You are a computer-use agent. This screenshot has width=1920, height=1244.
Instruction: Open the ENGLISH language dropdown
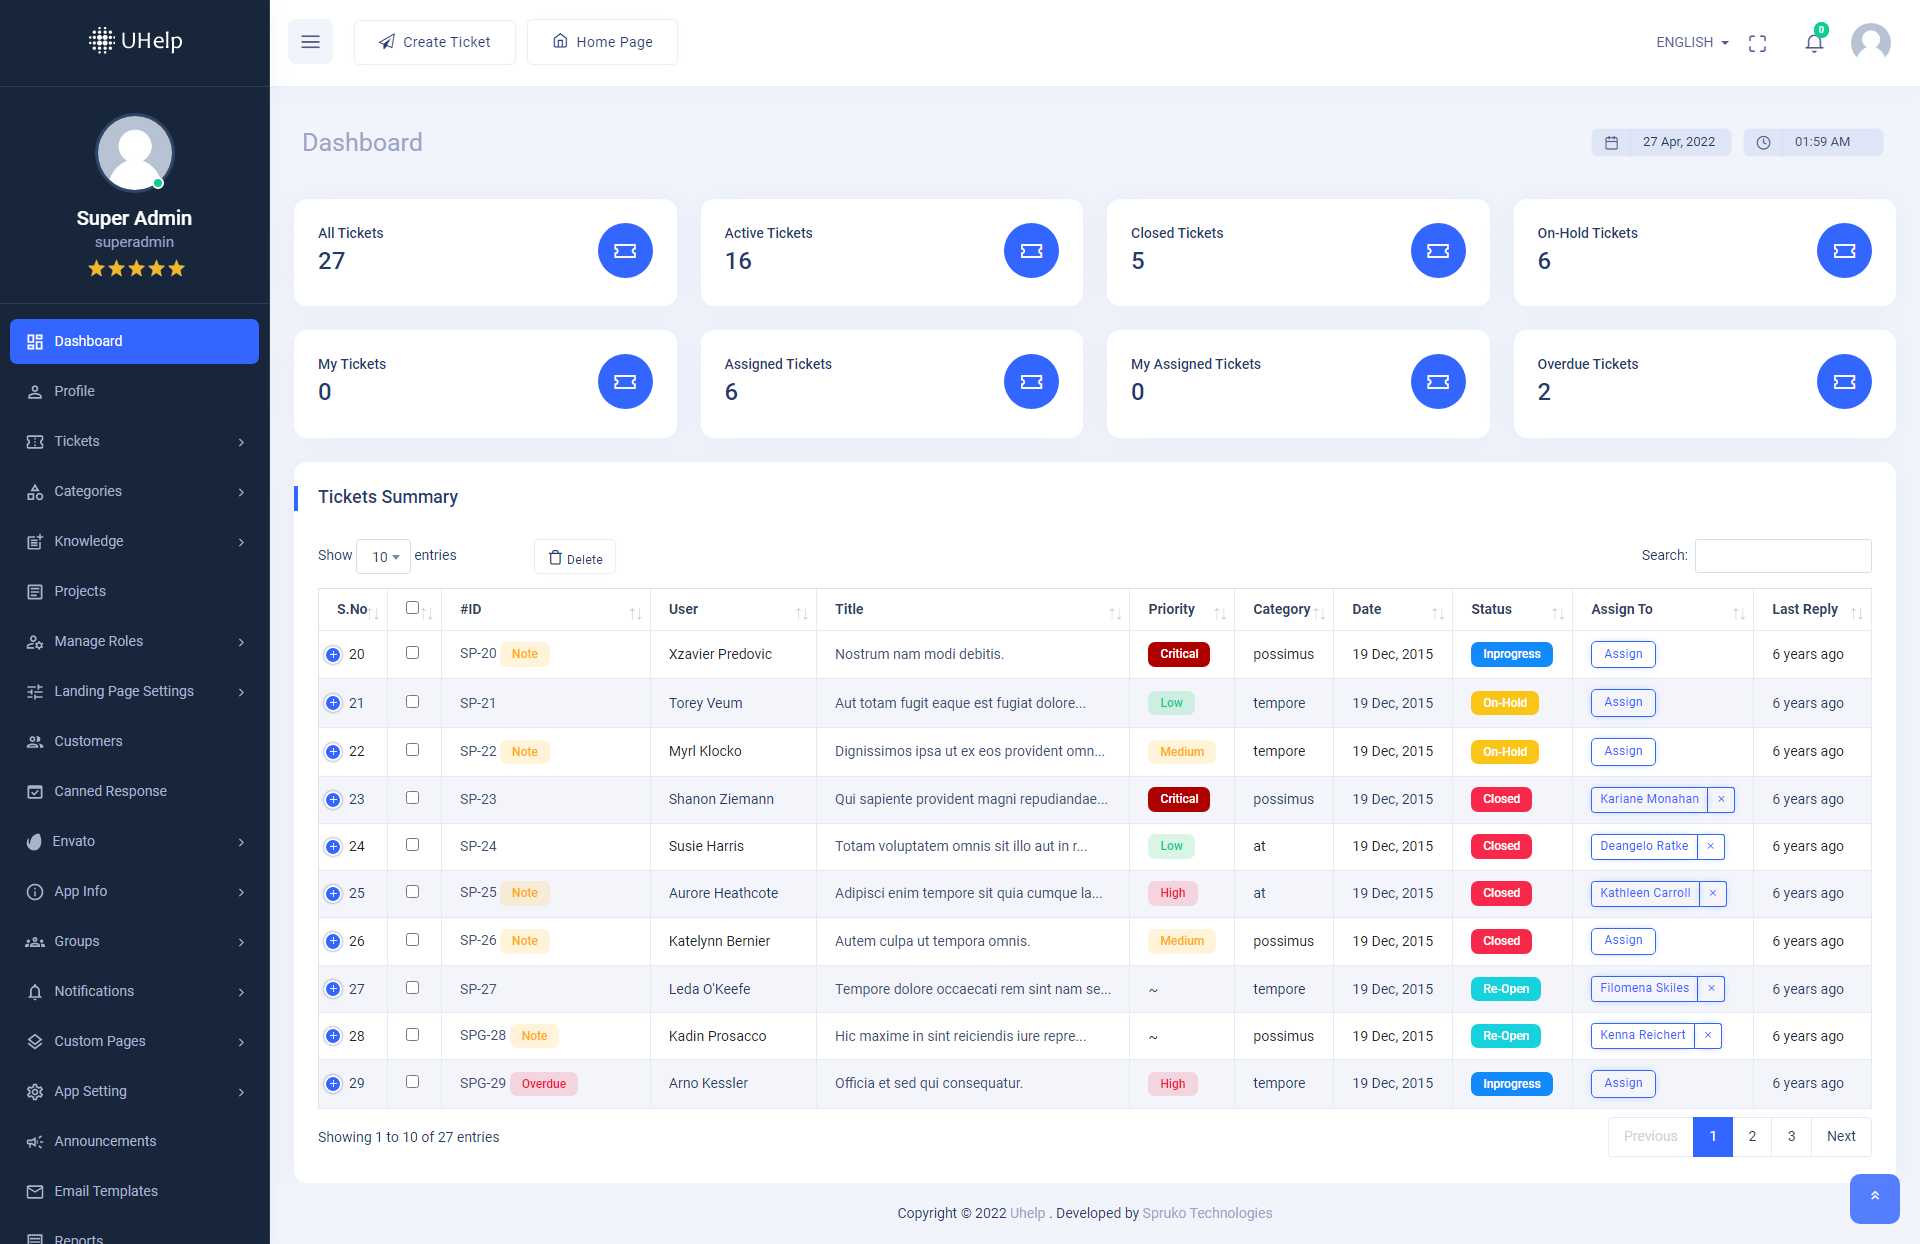(1692, 42)
